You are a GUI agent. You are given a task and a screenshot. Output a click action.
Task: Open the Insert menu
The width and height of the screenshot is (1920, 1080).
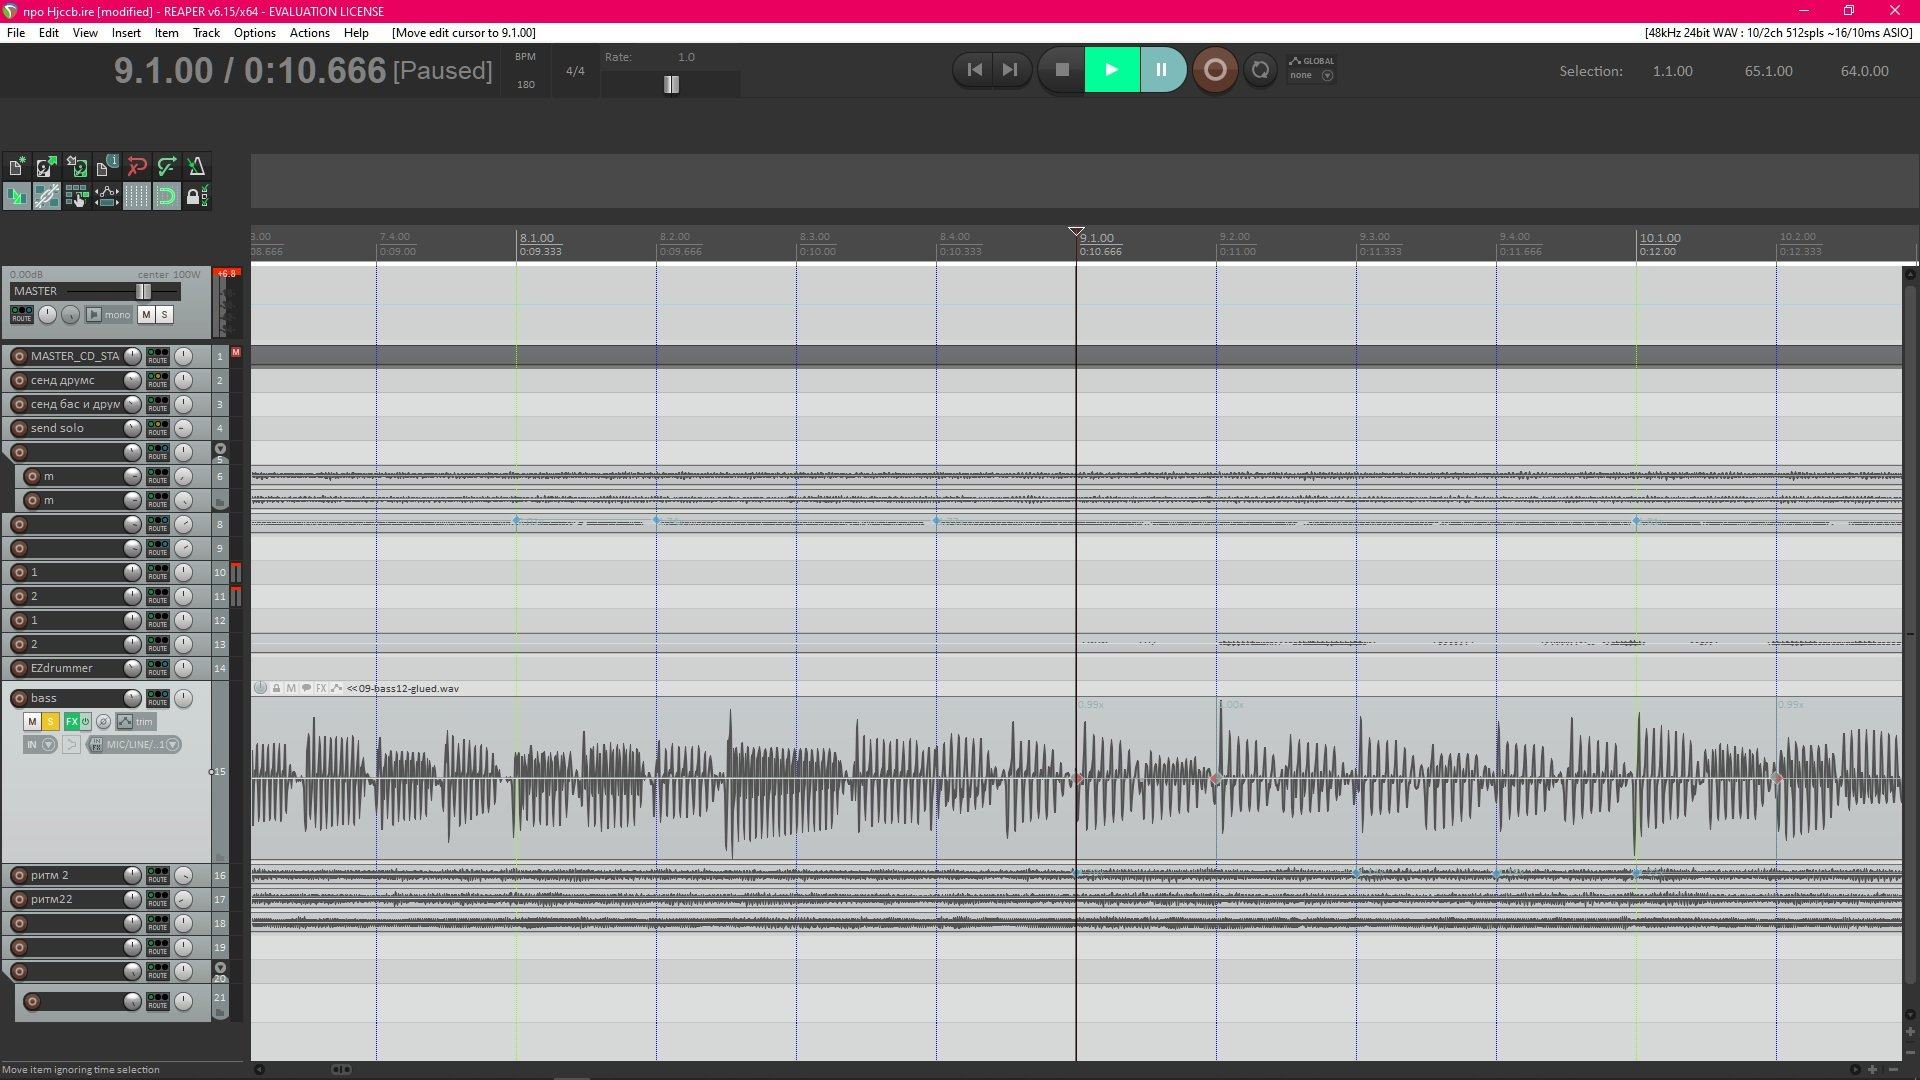point(126,33)
